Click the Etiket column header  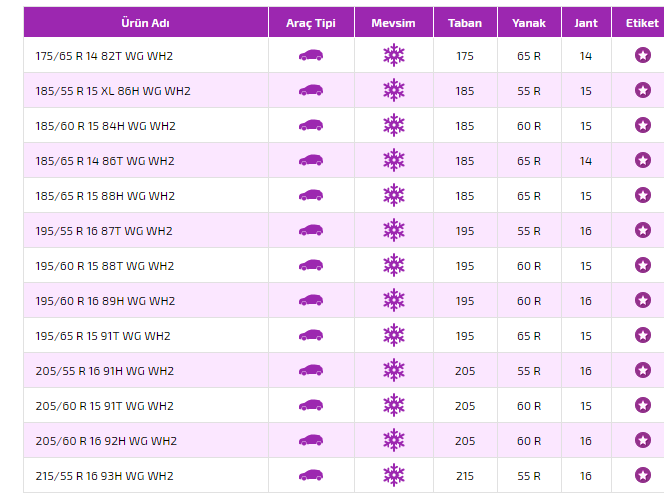[x=641, y=22]
